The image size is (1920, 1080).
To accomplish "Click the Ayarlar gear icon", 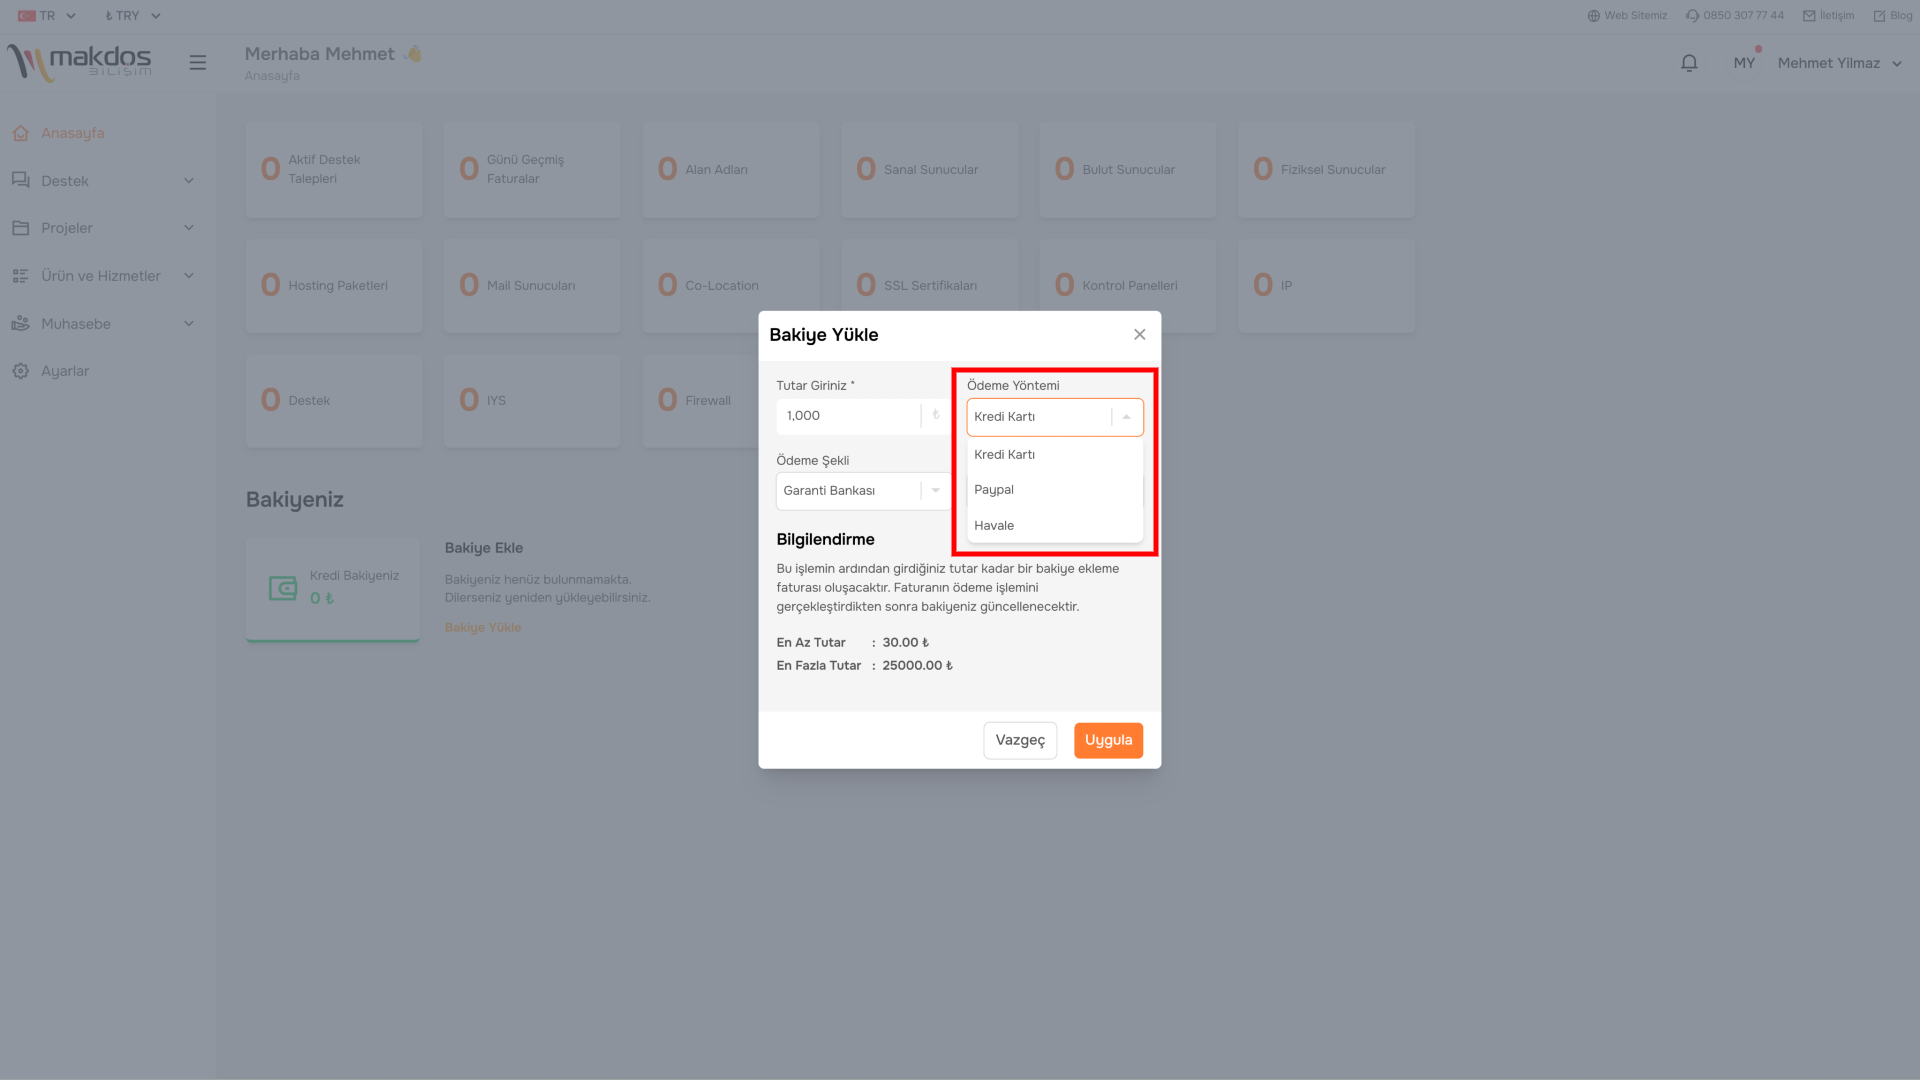I will pos(20,371).
